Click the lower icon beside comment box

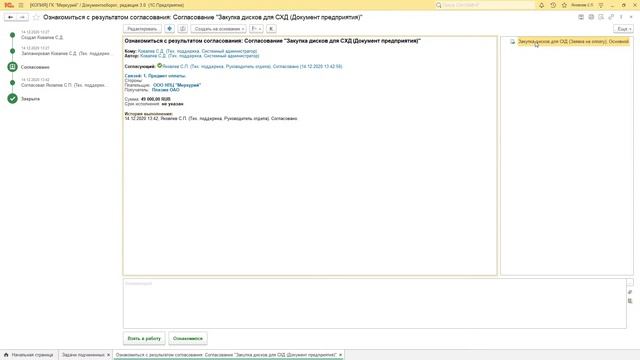point(630,301)
